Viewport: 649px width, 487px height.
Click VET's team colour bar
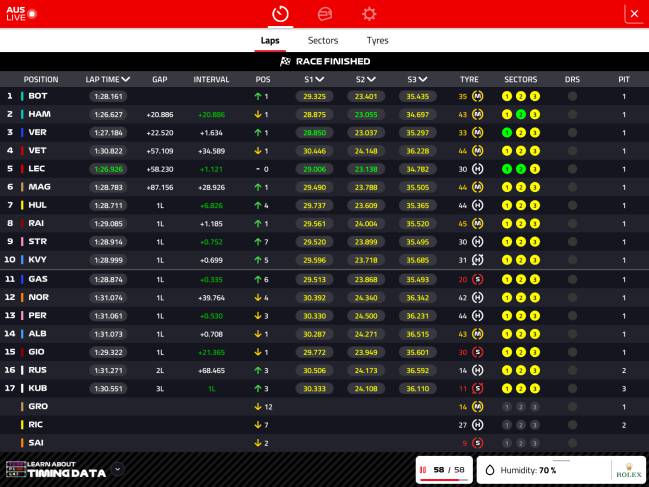[x=22, y=151]
